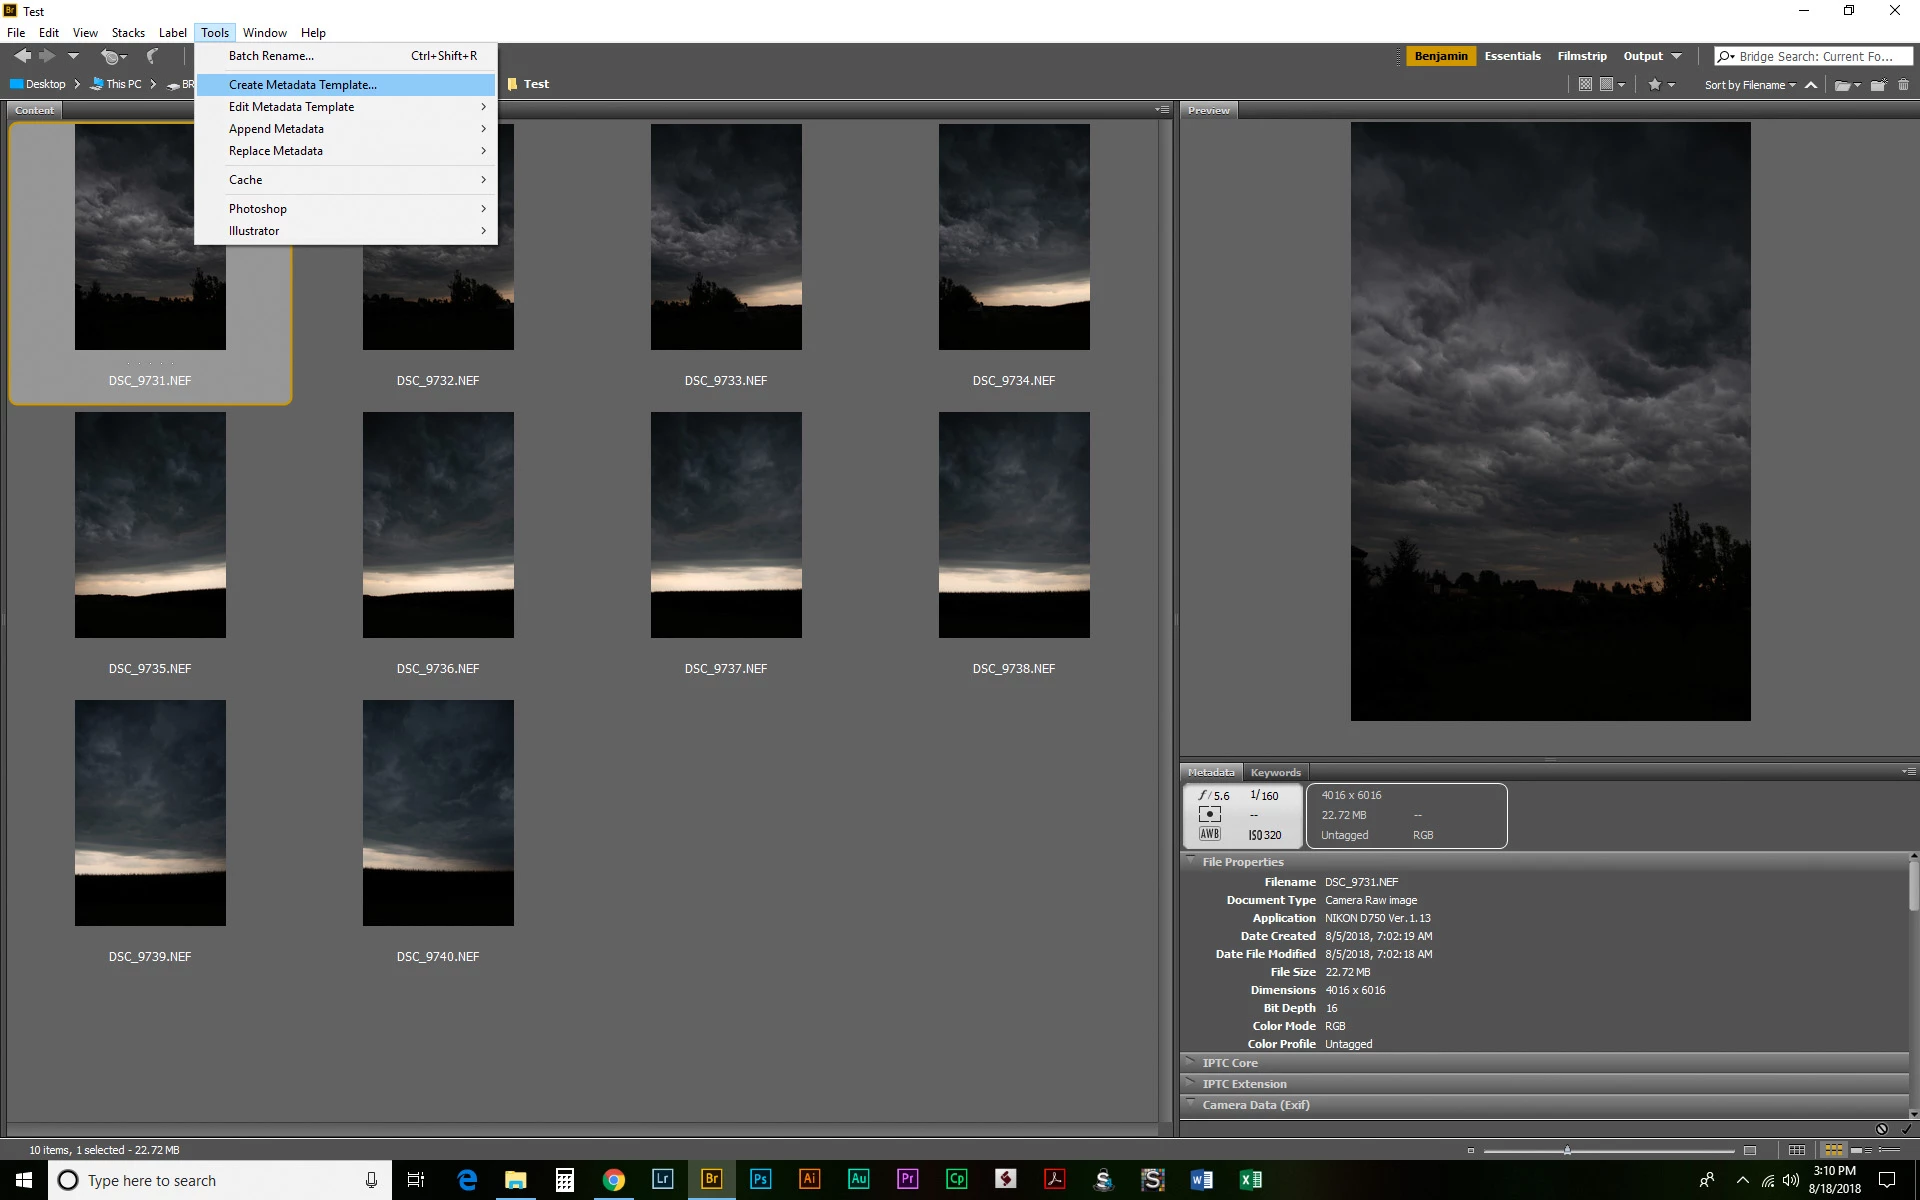This screenshot has width=1920, height=1200.
Task: Click the apply metadata checkmark icon
Action: coord(1906,1129)
